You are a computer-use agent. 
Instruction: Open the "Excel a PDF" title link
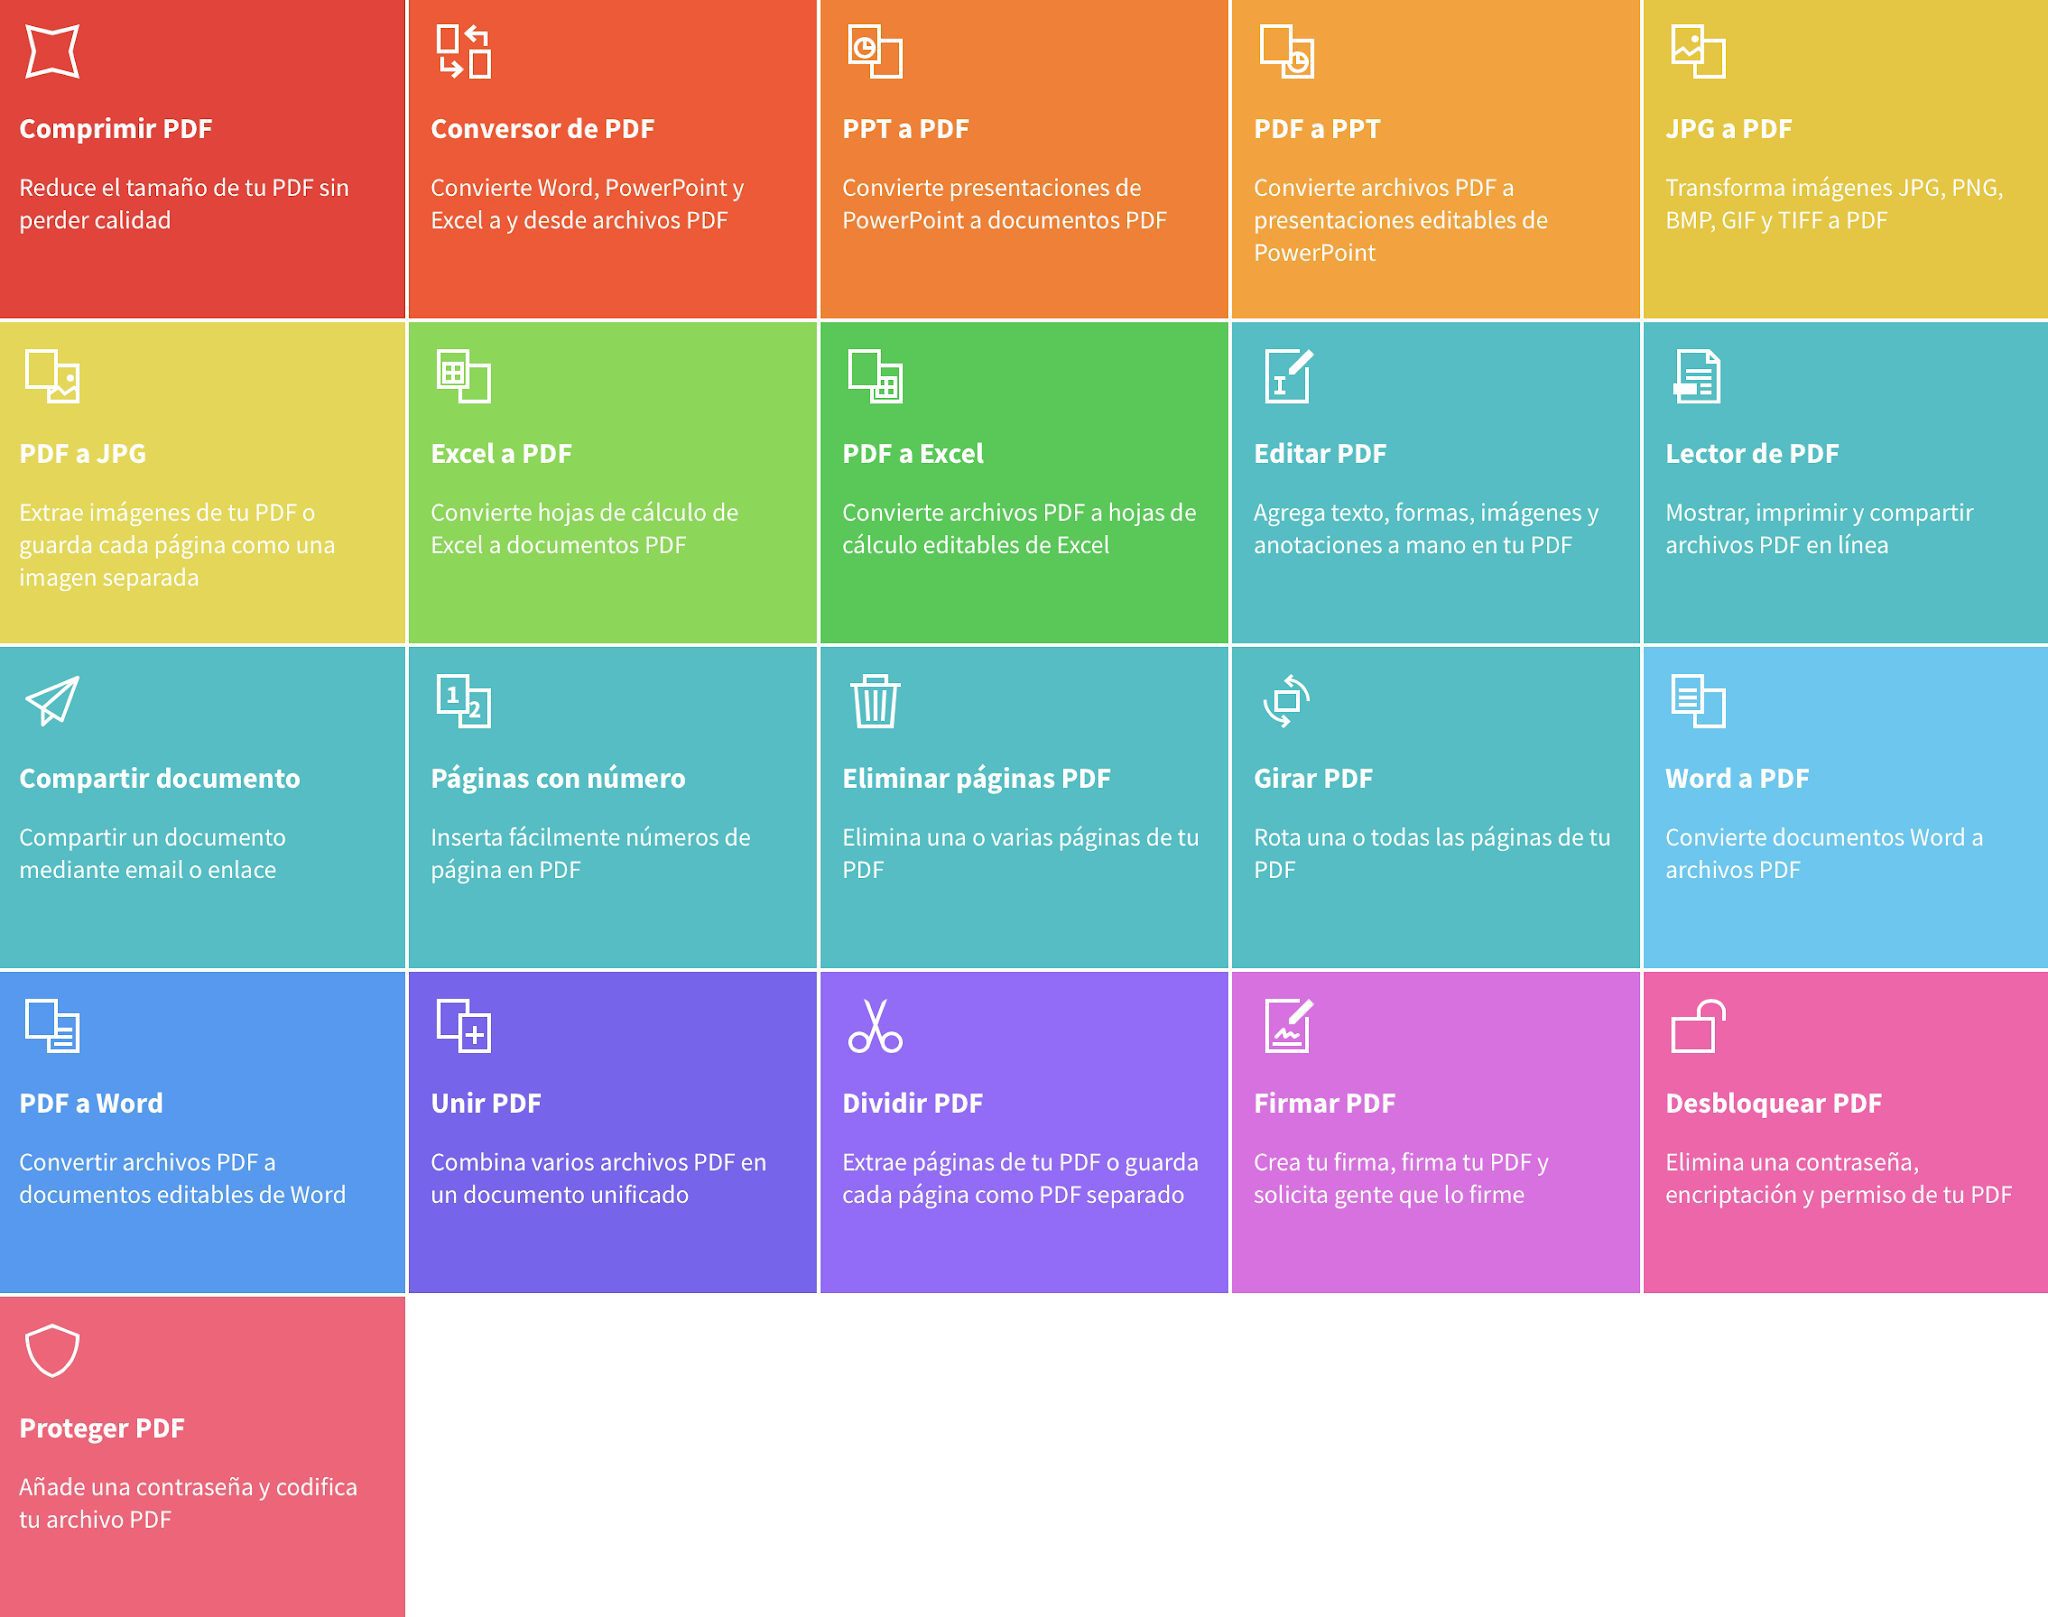click(502, 454)
